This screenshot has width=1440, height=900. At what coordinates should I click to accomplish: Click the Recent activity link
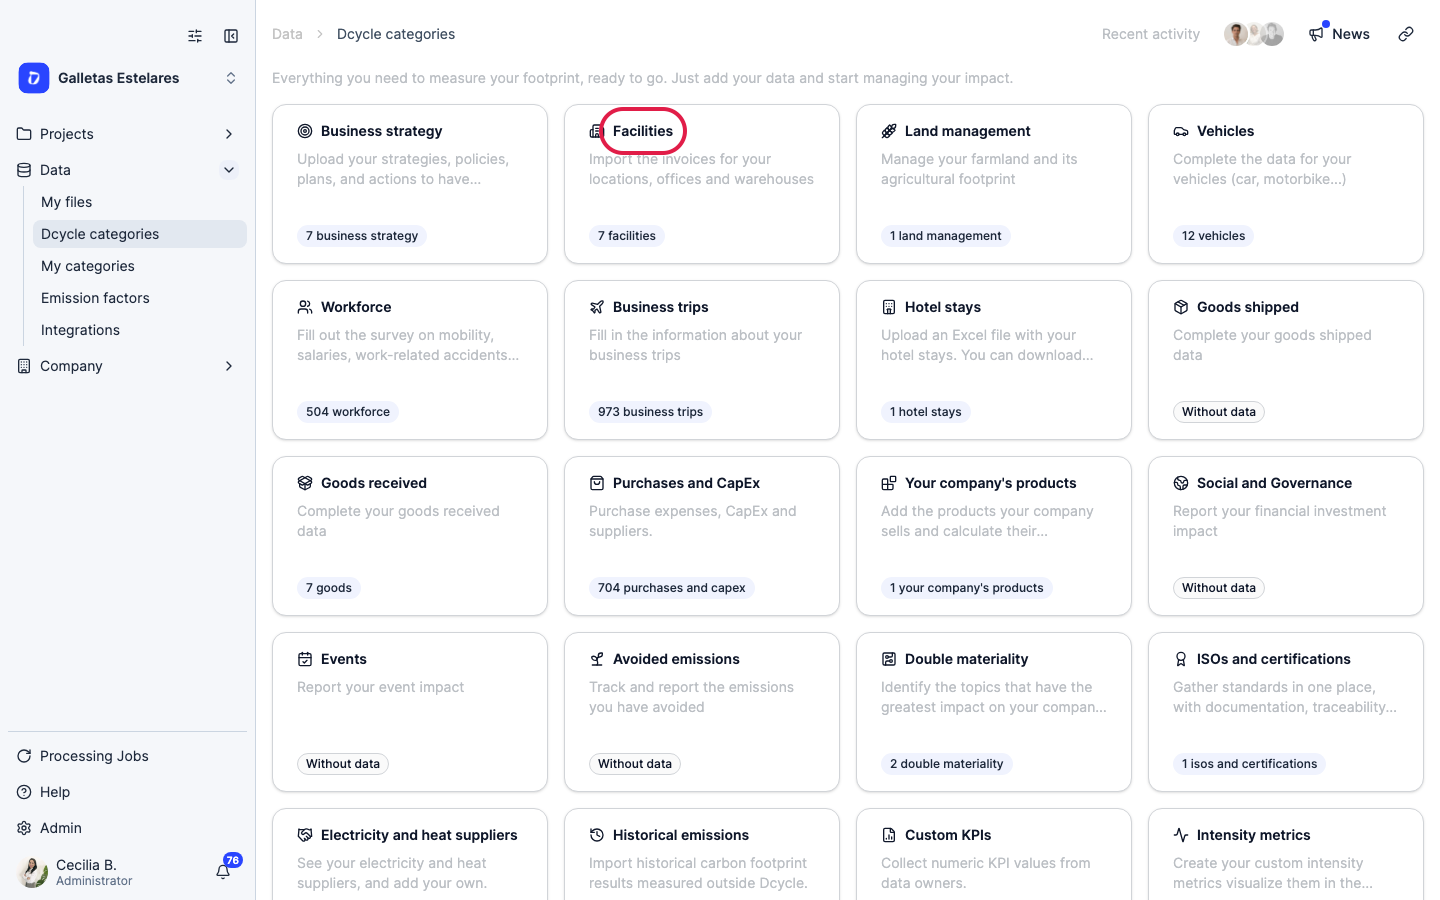pyautogui.click(x=1151, y=34)
